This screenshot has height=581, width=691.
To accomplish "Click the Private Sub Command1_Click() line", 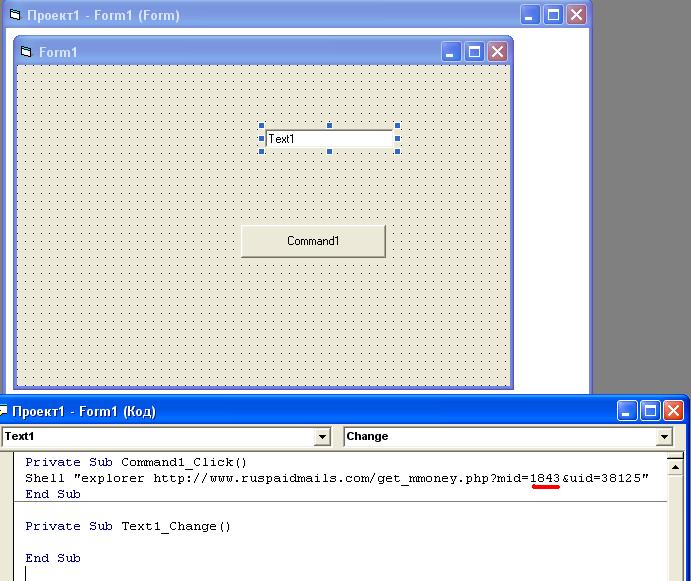I will point(136,462).
